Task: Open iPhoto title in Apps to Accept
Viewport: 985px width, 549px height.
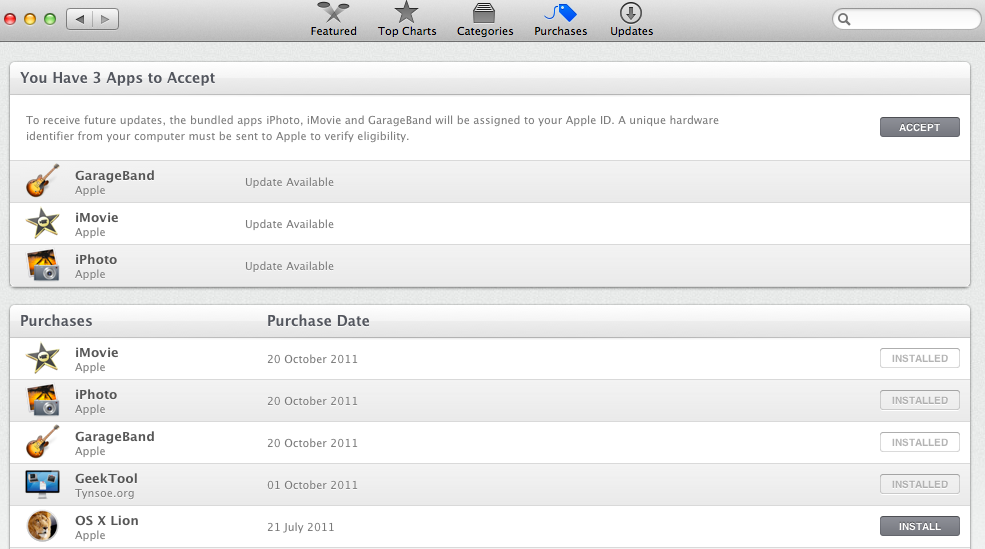Action: point(95,259)
